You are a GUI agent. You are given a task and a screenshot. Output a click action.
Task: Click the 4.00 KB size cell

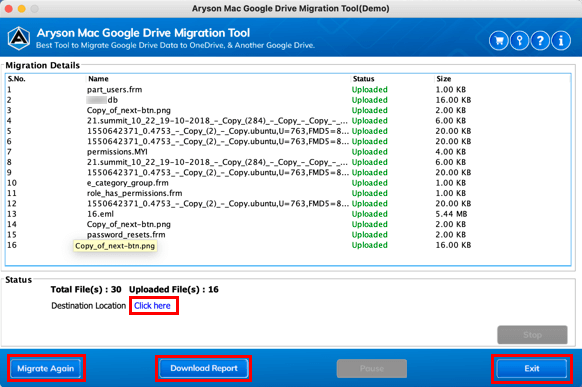pyautogui.click(x=450, y=152)
